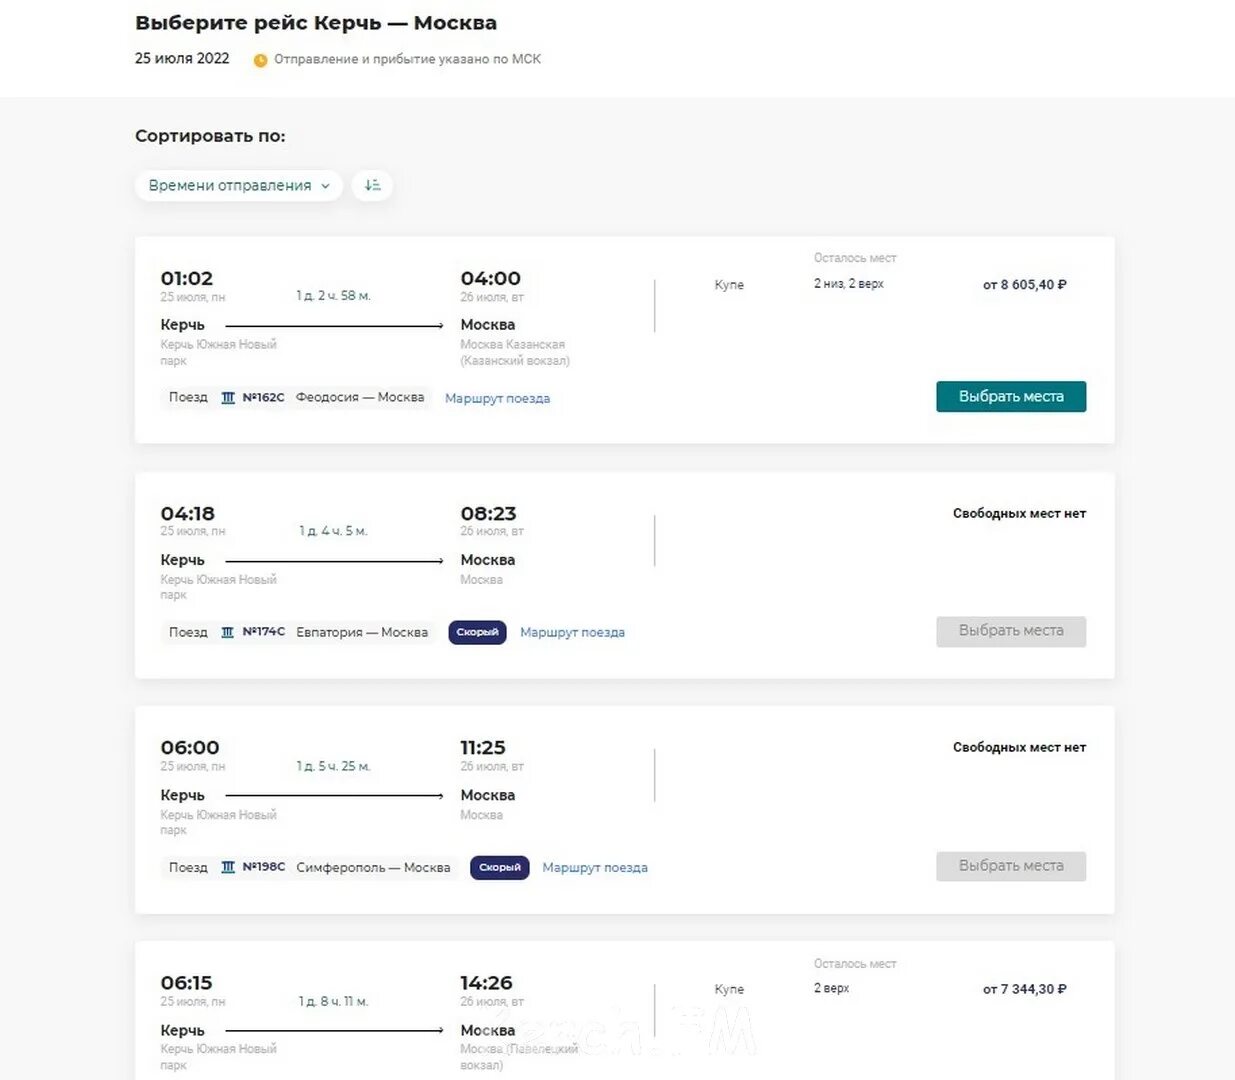Screen dimensions: 1235x1080
Task: Click 'Купе' class on the 06:15 train
Action: click(x=729, y=989)
